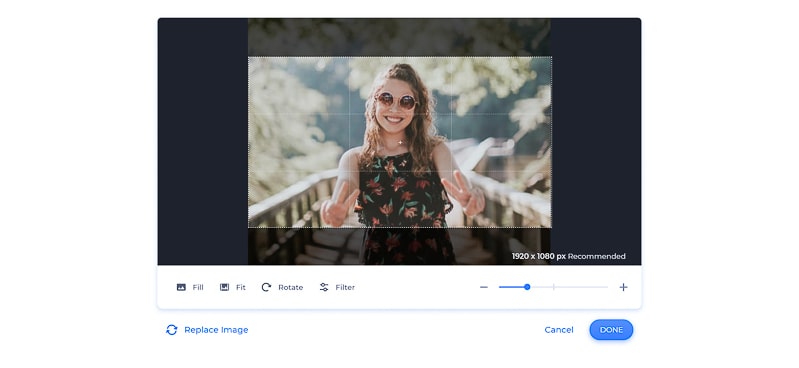Confirm with the DONE button
The width and height of the screenshot is (799, 368).
(x=611, y=330)
